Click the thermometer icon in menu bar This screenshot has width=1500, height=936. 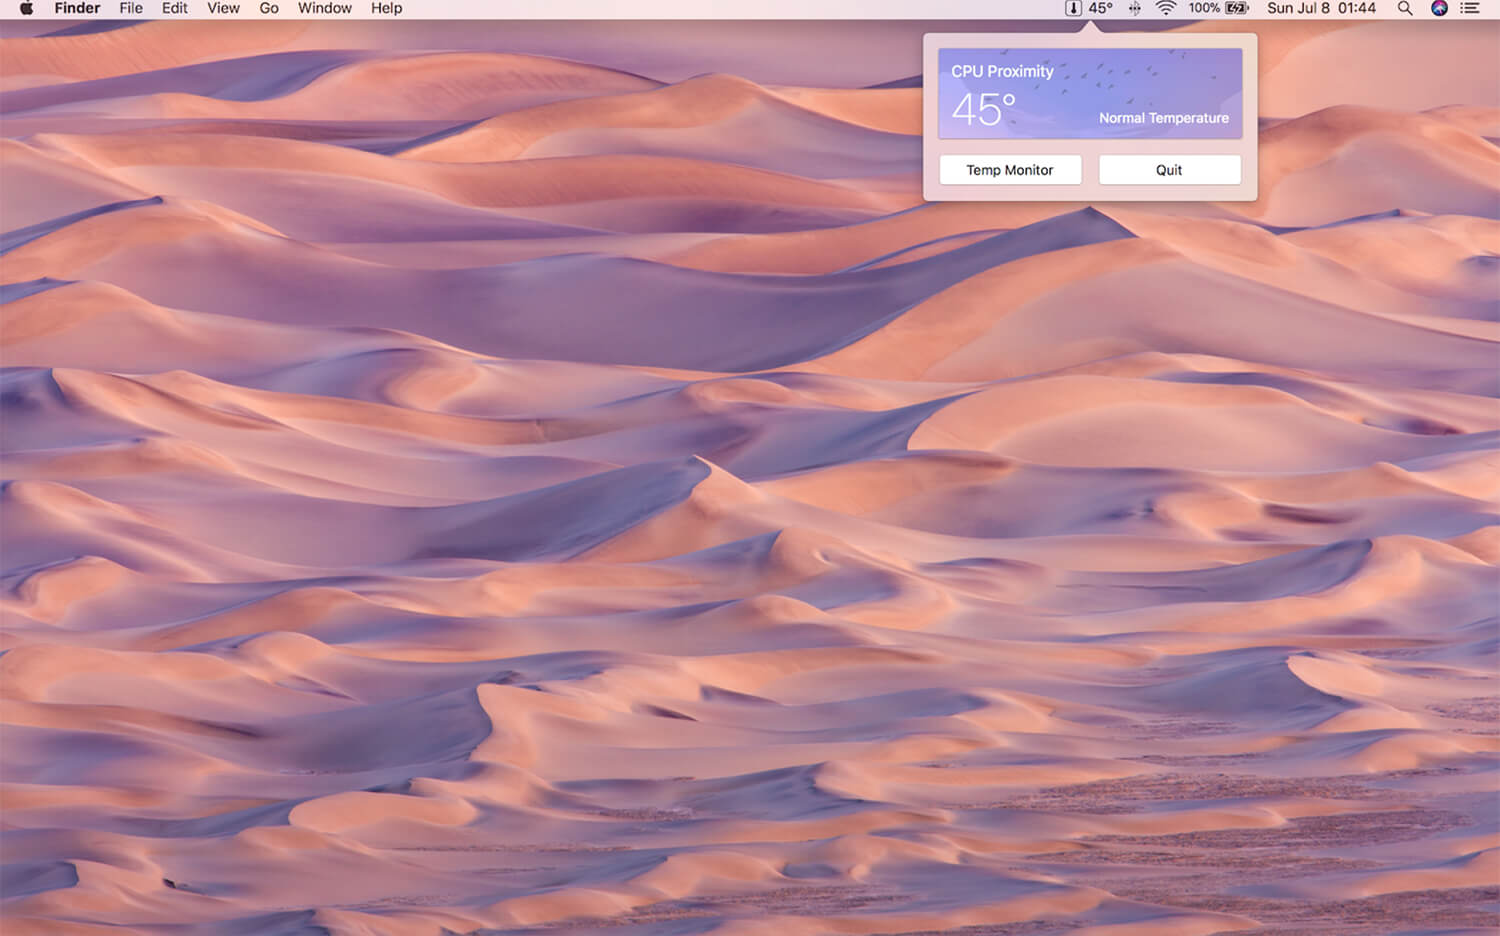[1073, 8]
